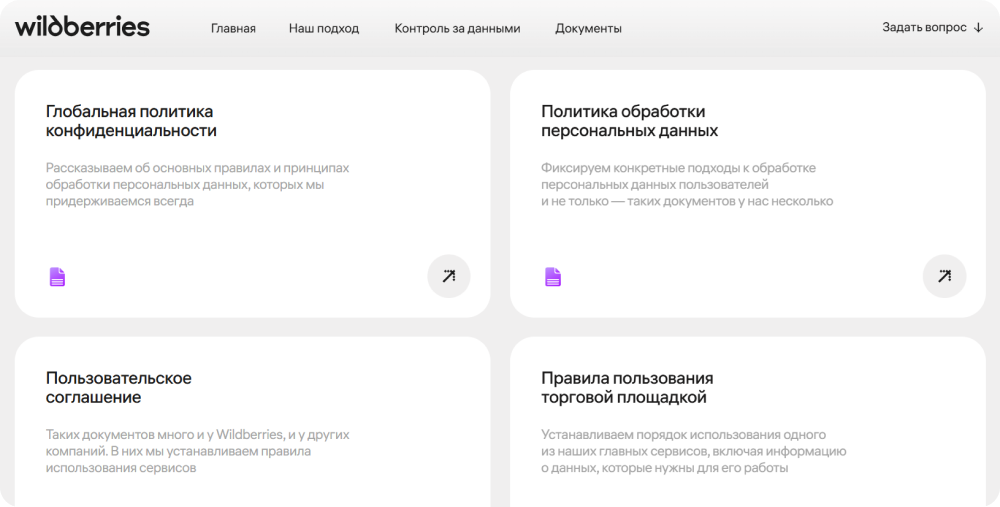Click description text starting with Фиксируем конкретные подходы

click(x=686, y=184)
